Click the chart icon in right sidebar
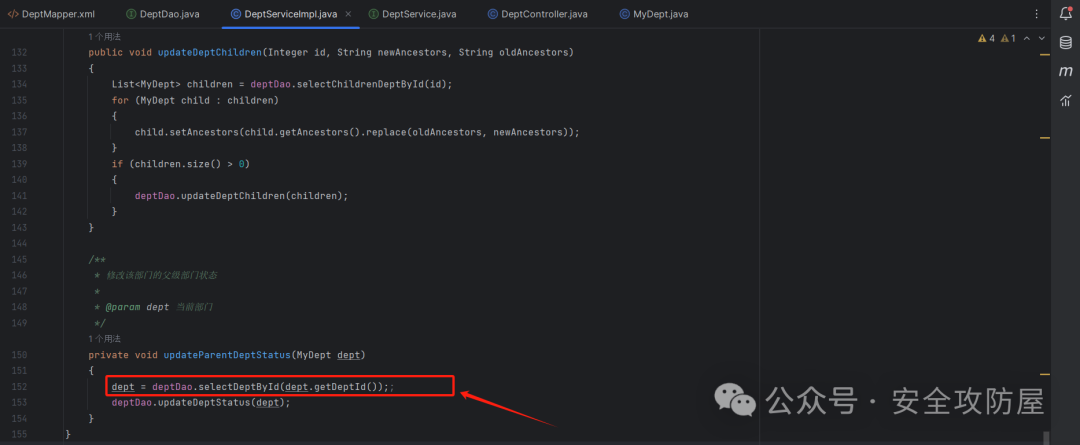Screen dimensions: 1080x445 [x=1066, y=101]
